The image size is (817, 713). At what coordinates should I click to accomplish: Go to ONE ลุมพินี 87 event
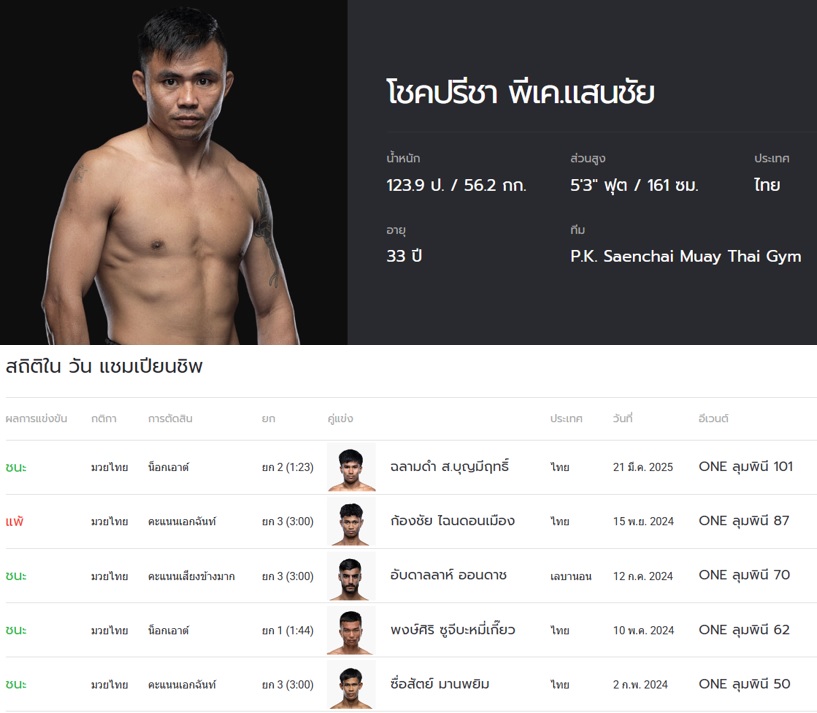[x=744, y=521]
